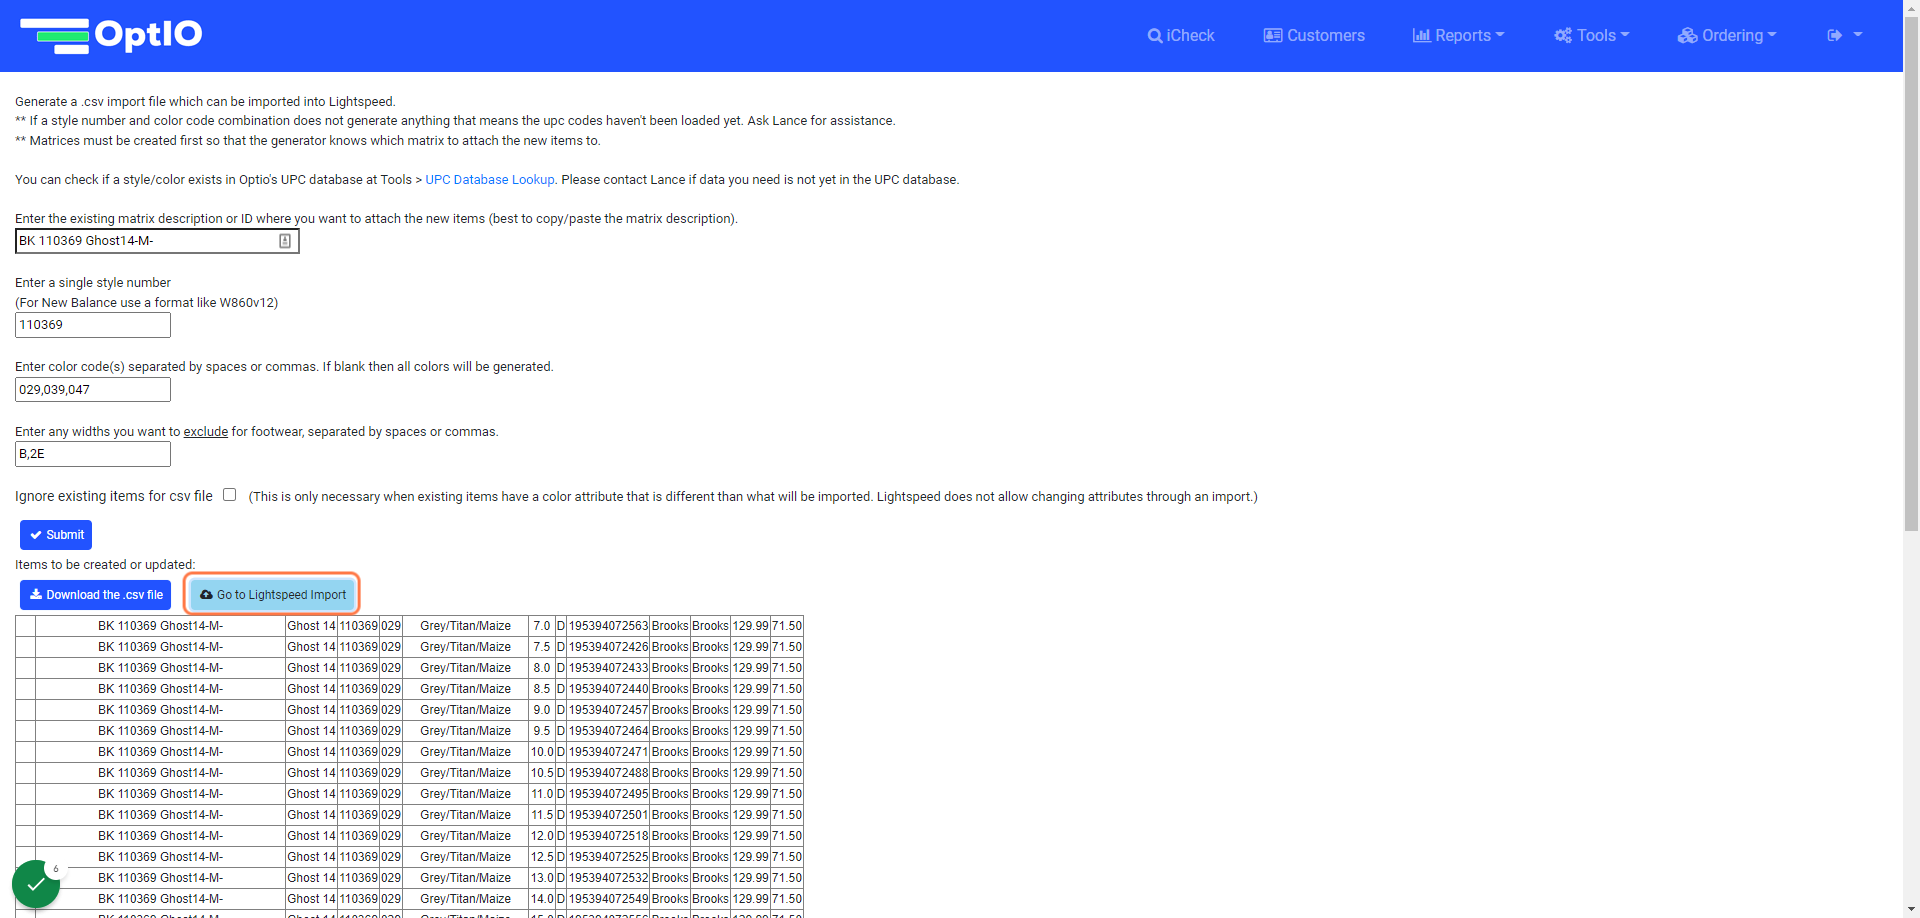Click size 7.0 cell in table
Screen dimensions: 1920x918
pos(542,626)
